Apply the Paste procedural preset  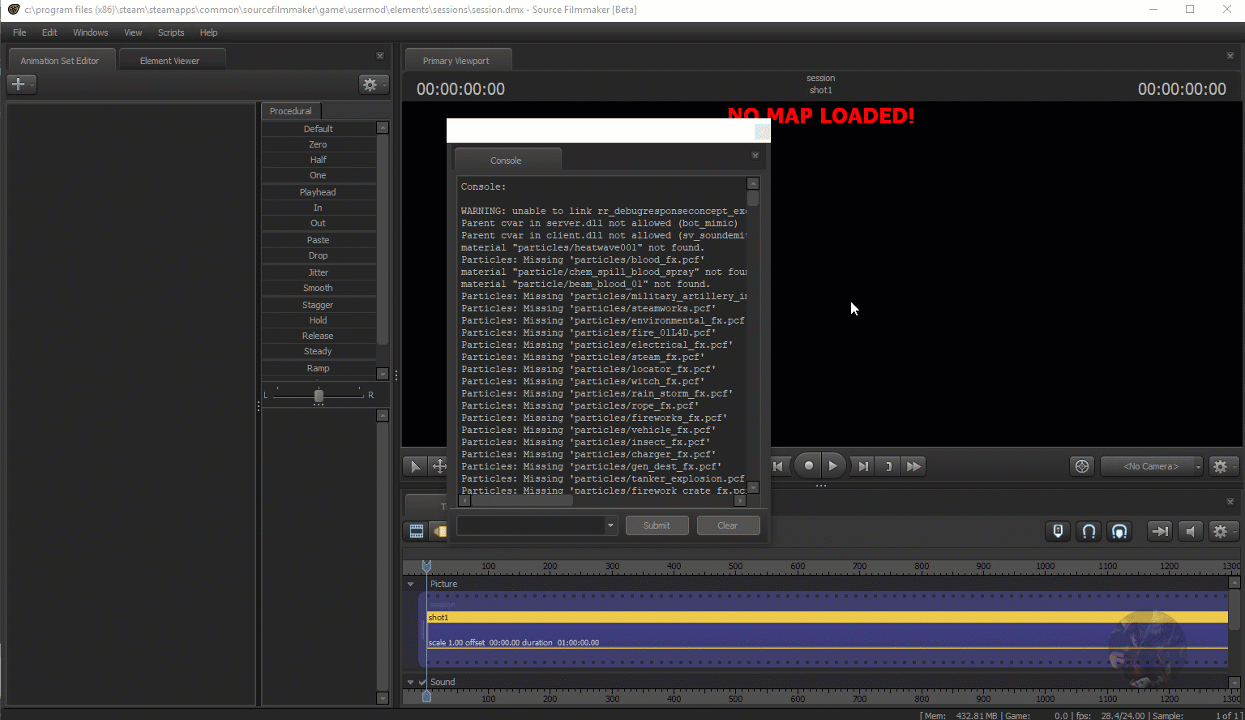pyautogui.click(x=318, y=240)
